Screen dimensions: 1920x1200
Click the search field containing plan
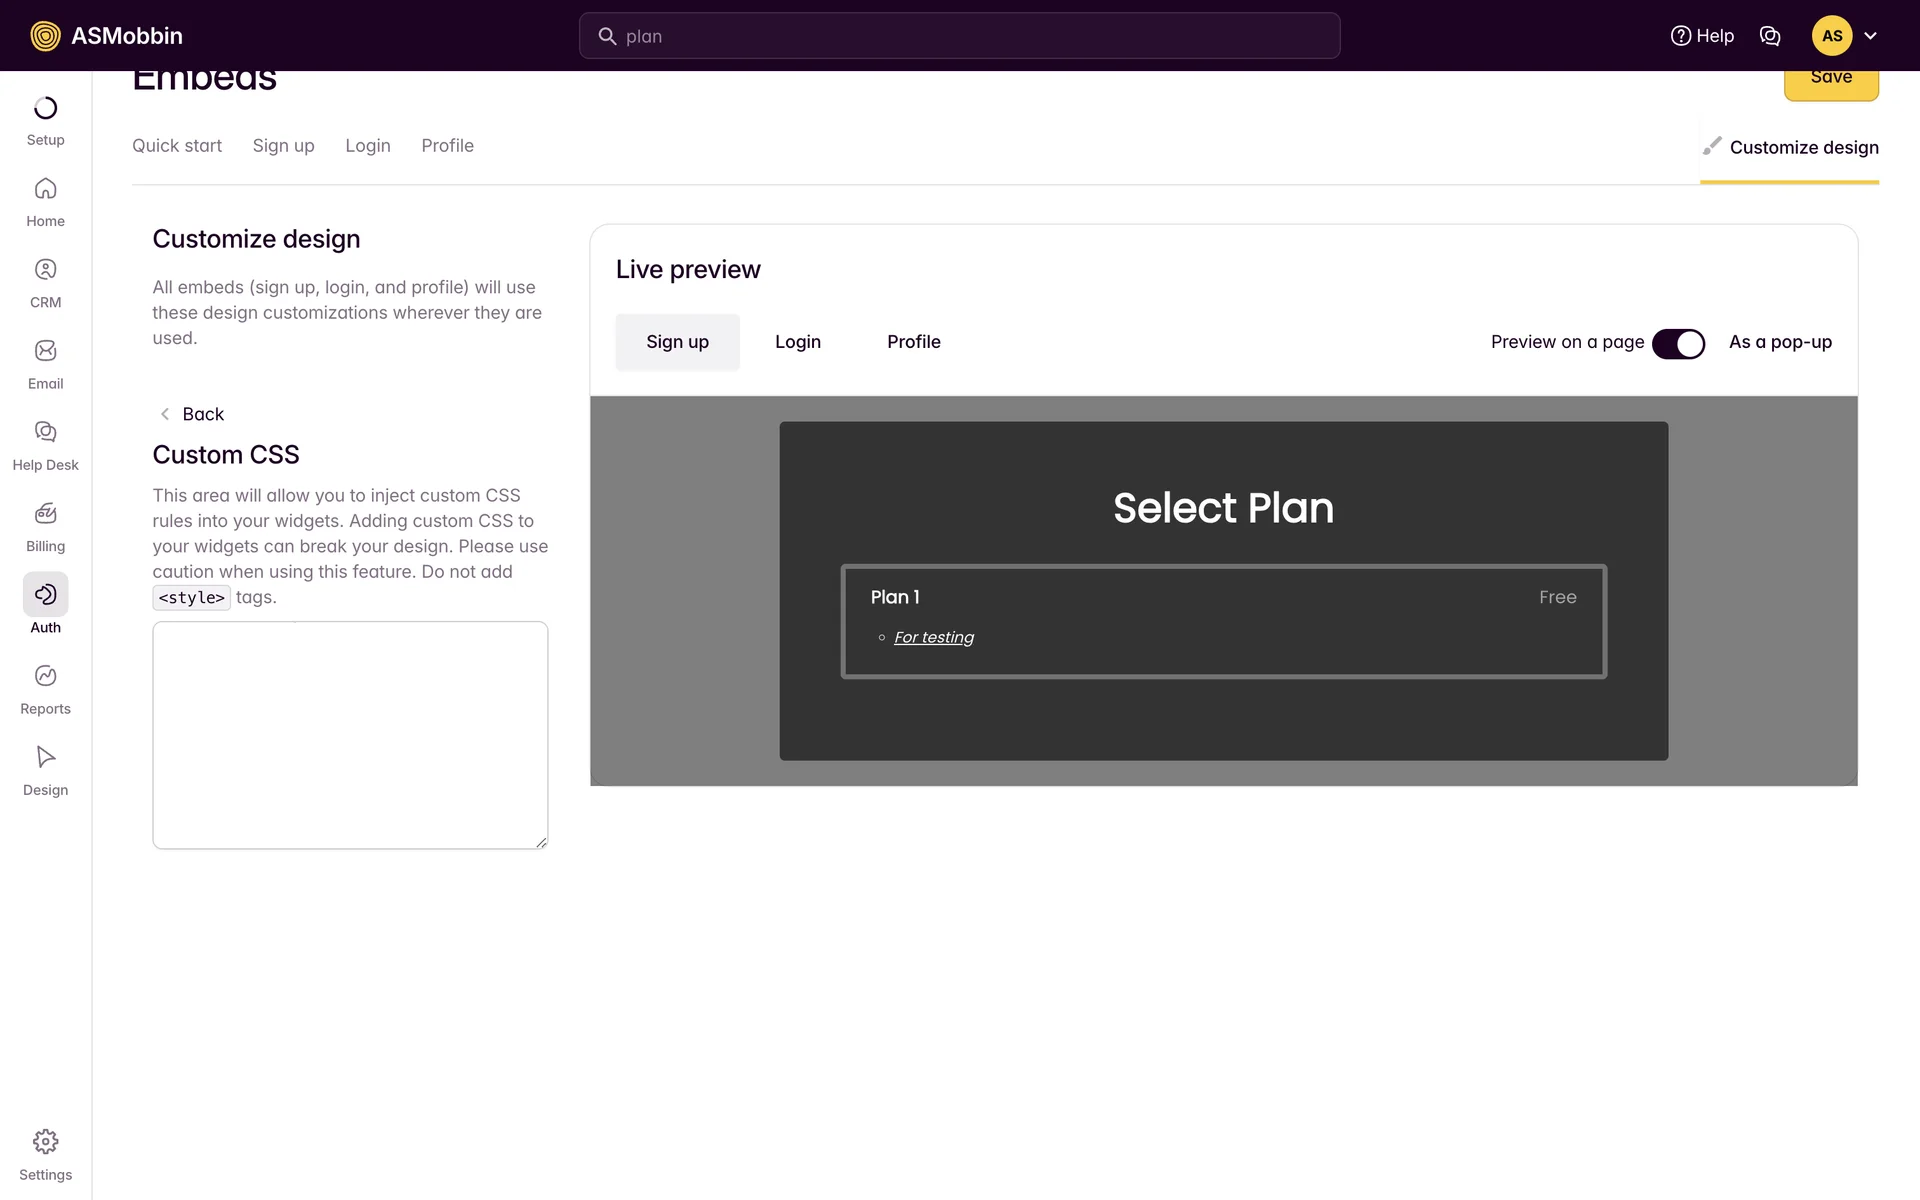959,36
